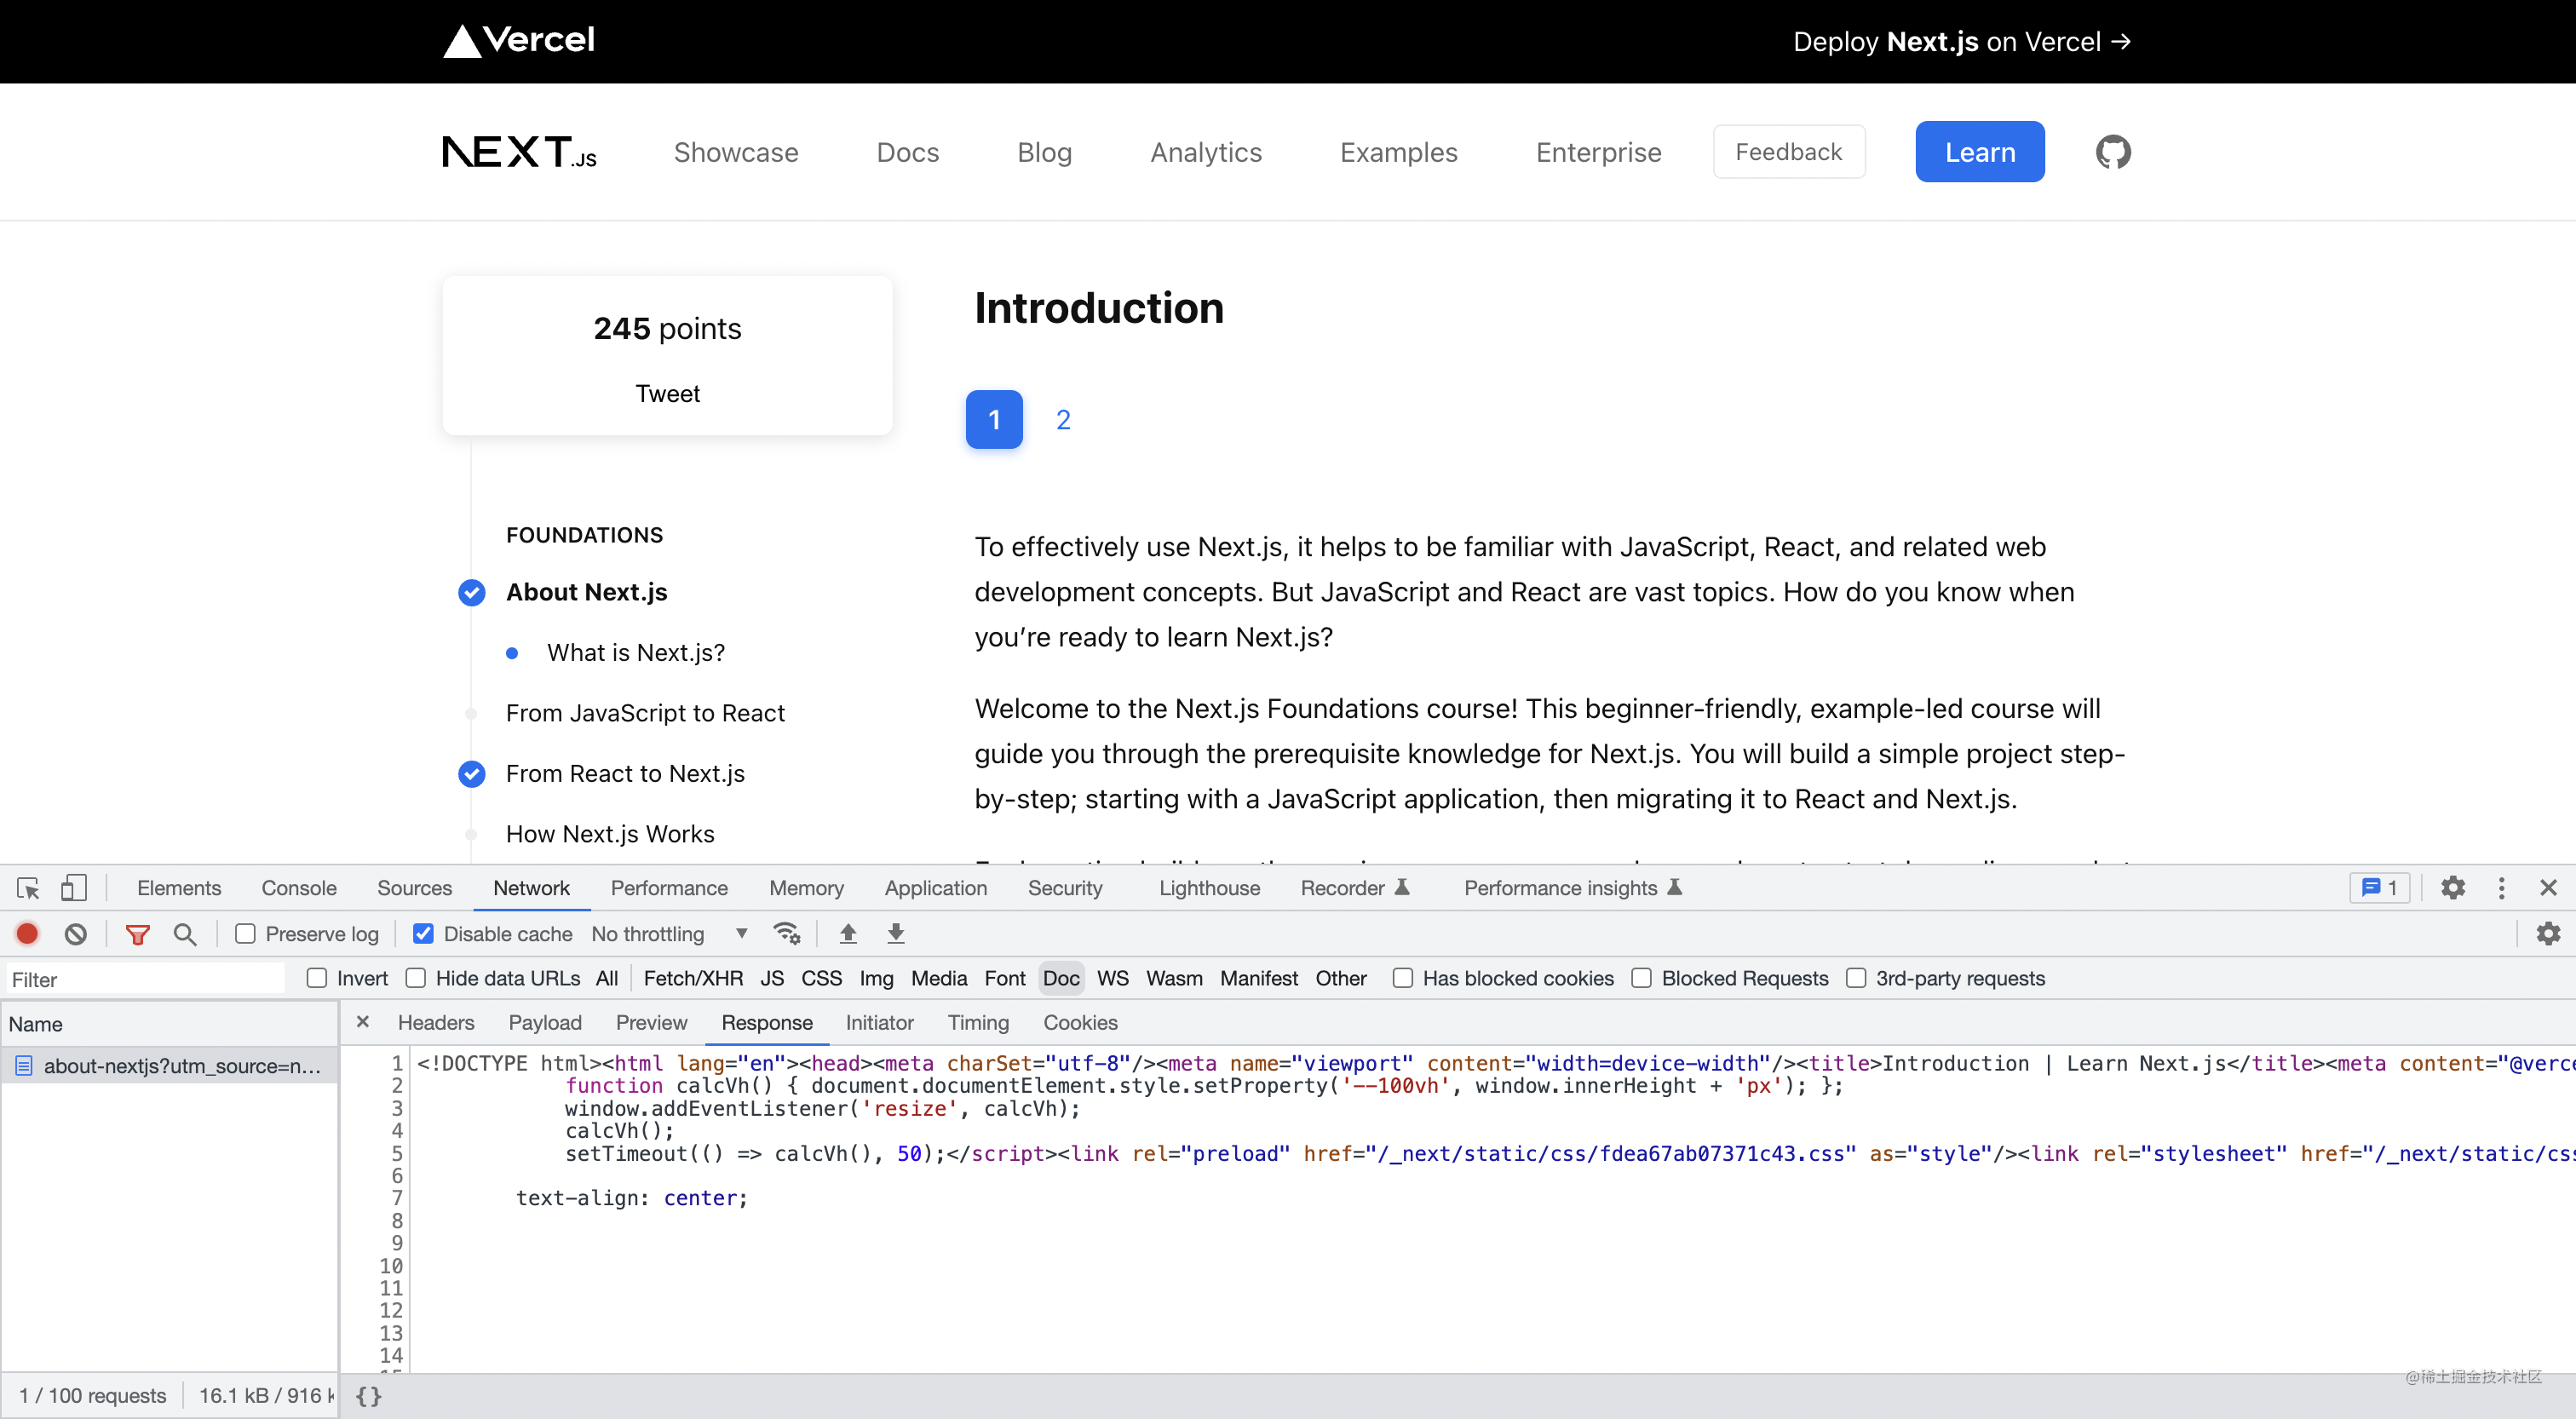Clear the network log
This screenshot has width=2576, height=1419.
76,934
